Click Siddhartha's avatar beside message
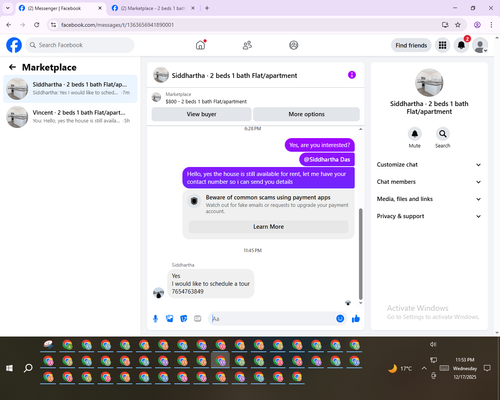The image size is (500, 400). [158, 293]
